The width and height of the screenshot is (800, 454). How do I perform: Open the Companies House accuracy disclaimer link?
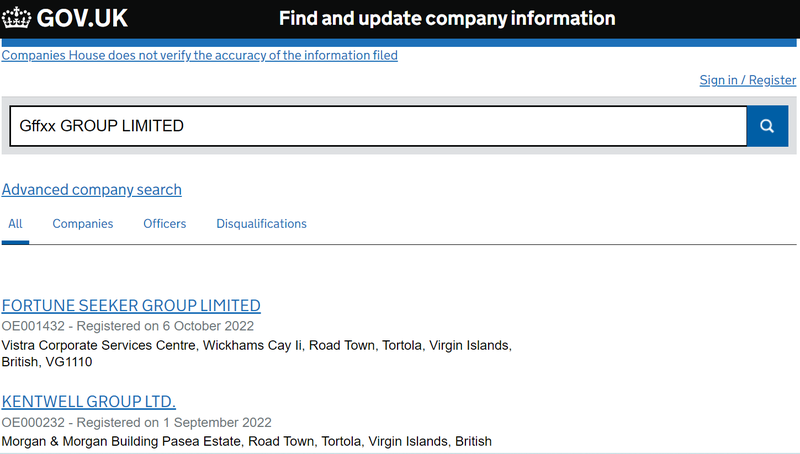pos(200,56)
